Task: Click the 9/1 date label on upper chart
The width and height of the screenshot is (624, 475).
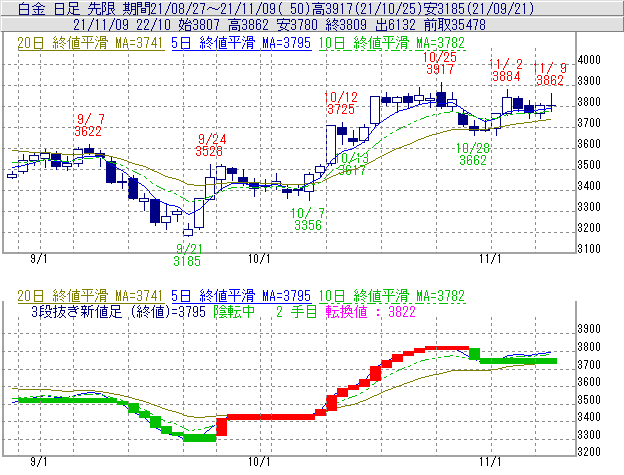Action: pos(39,259)
